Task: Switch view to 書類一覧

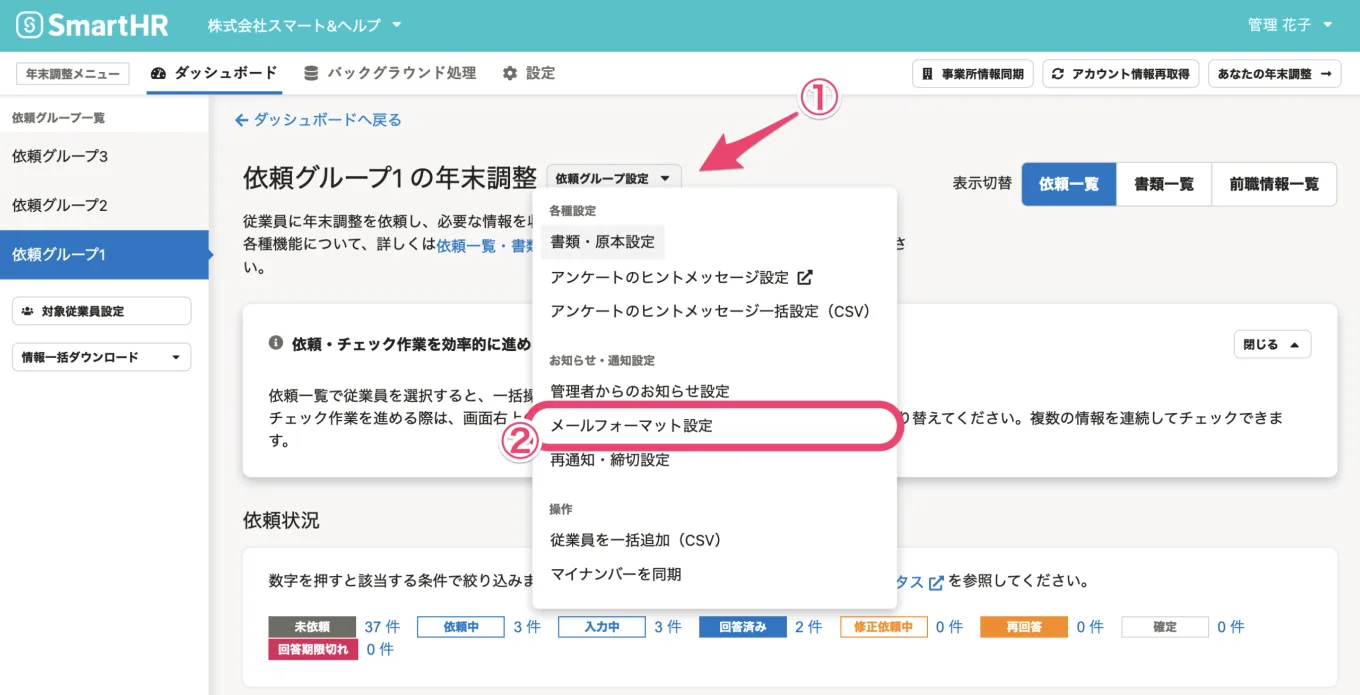Action: 1164,184
